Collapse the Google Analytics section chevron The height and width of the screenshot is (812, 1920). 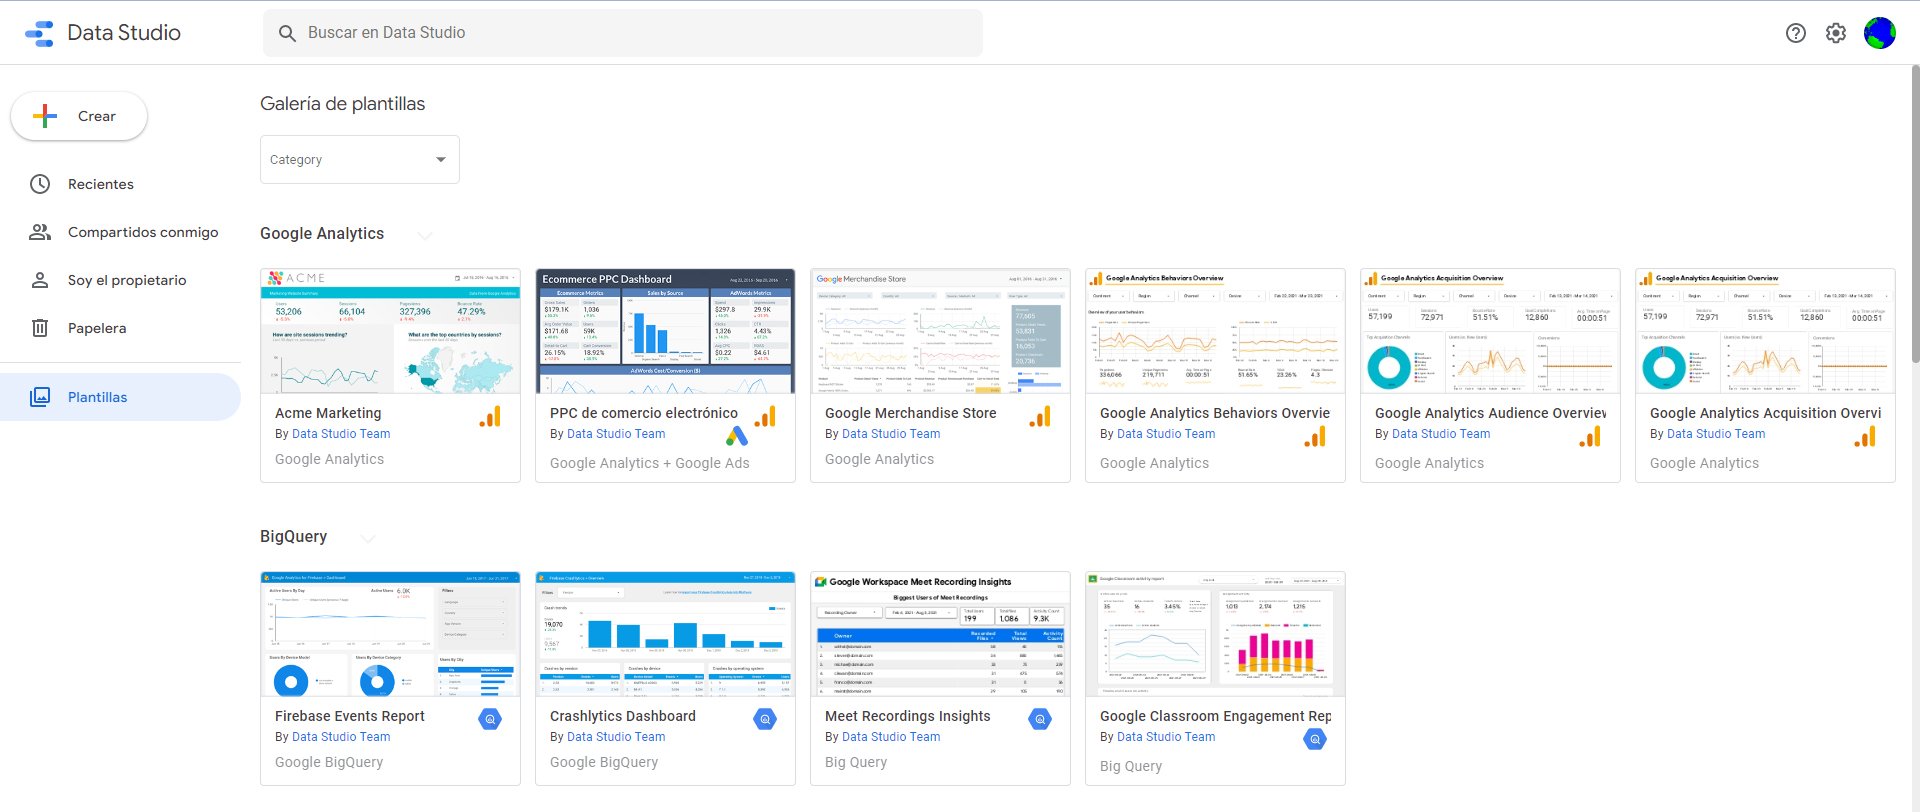pos(424,235)
